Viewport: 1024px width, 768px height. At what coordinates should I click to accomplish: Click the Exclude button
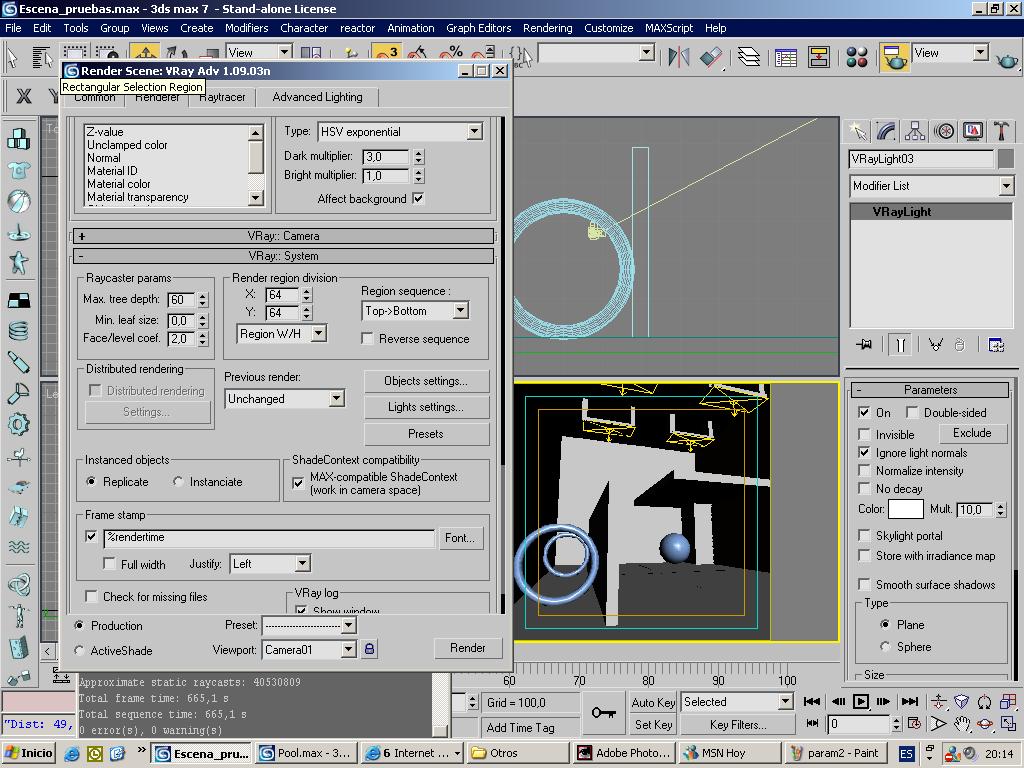(972, 433)
